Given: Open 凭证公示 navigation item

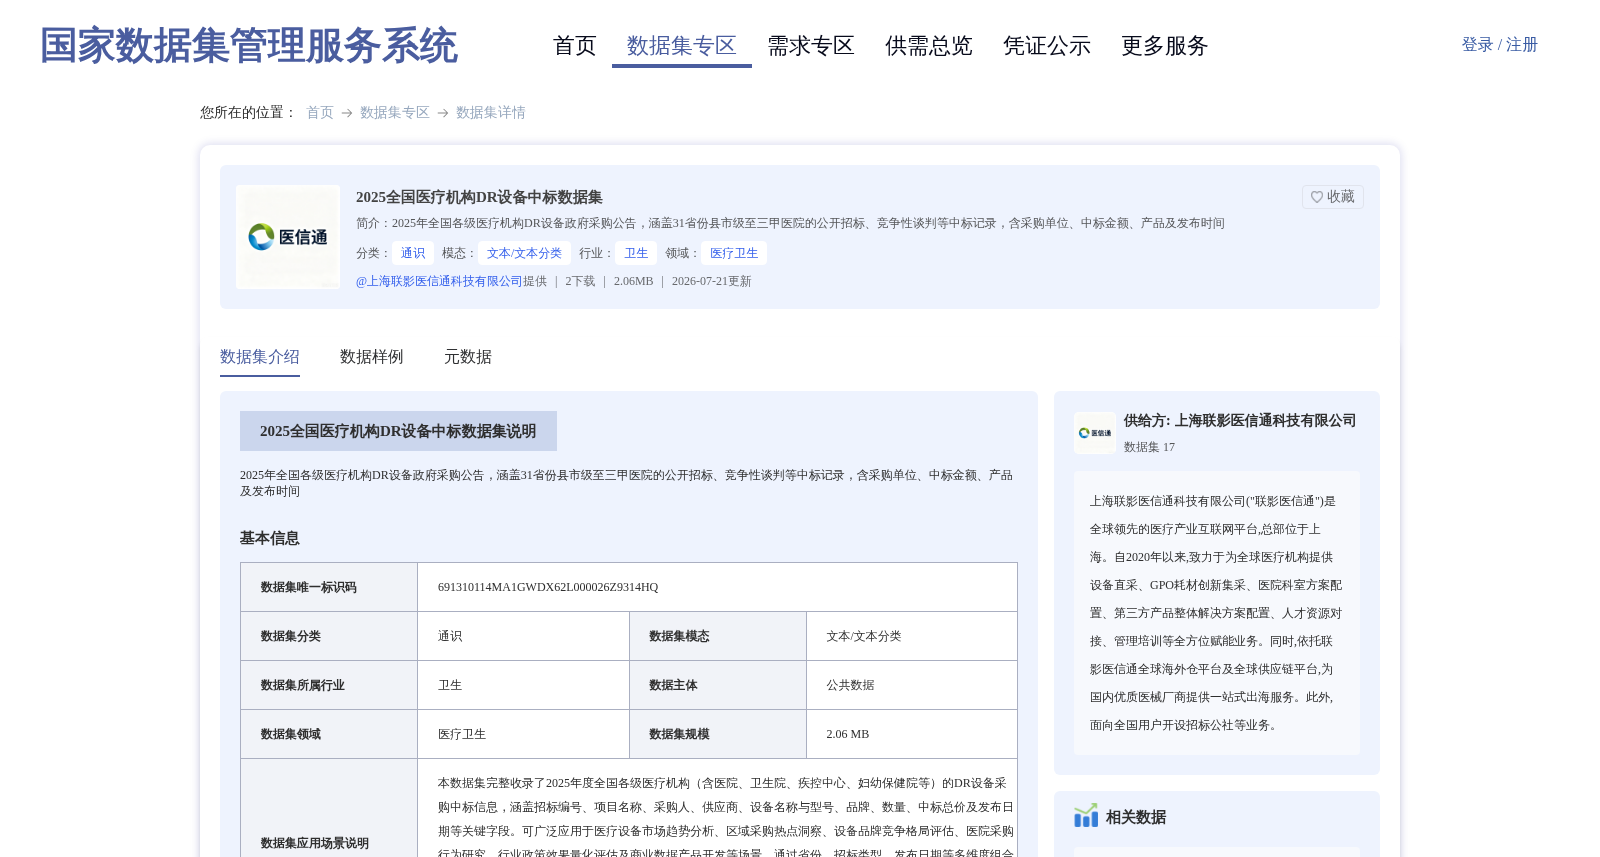Looking at the screenshot, I should tap(1046, 46).
